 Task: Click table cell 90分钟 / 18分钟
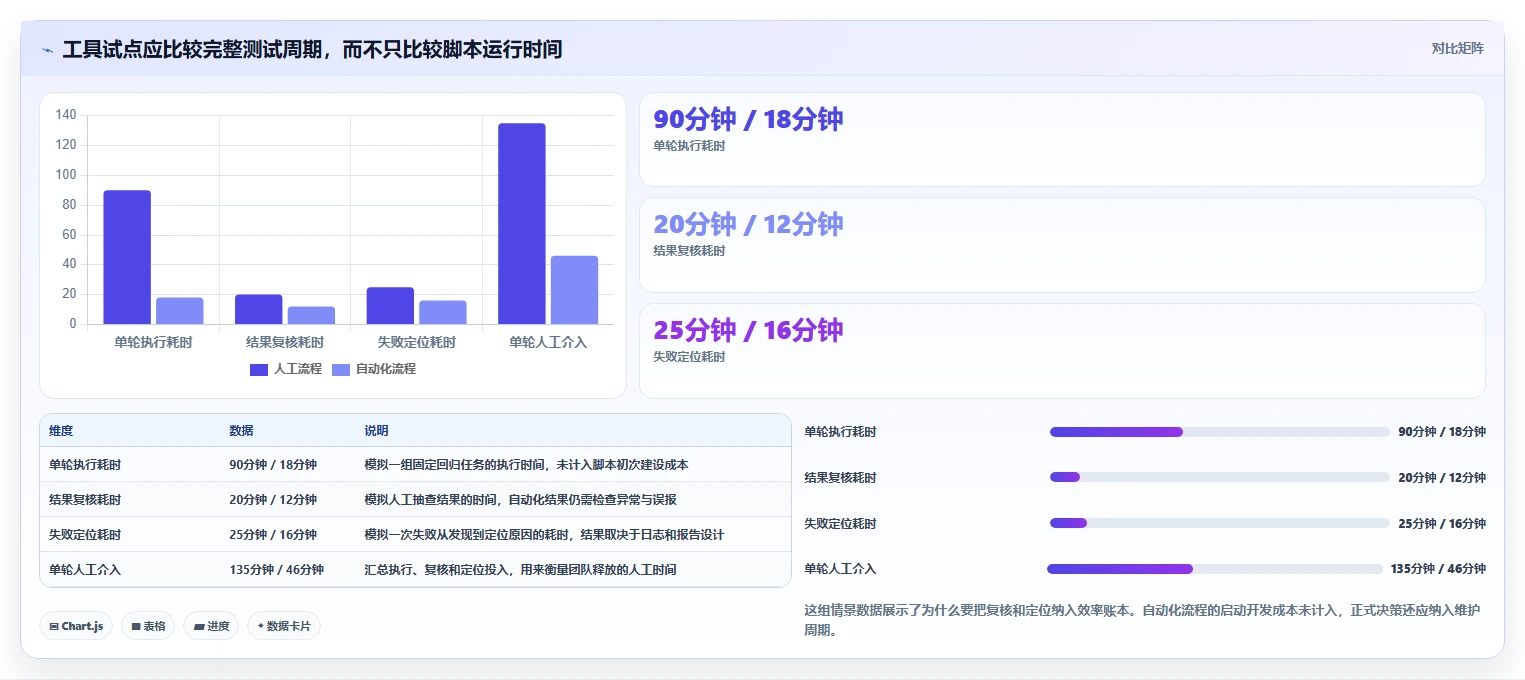click(273, 465)
